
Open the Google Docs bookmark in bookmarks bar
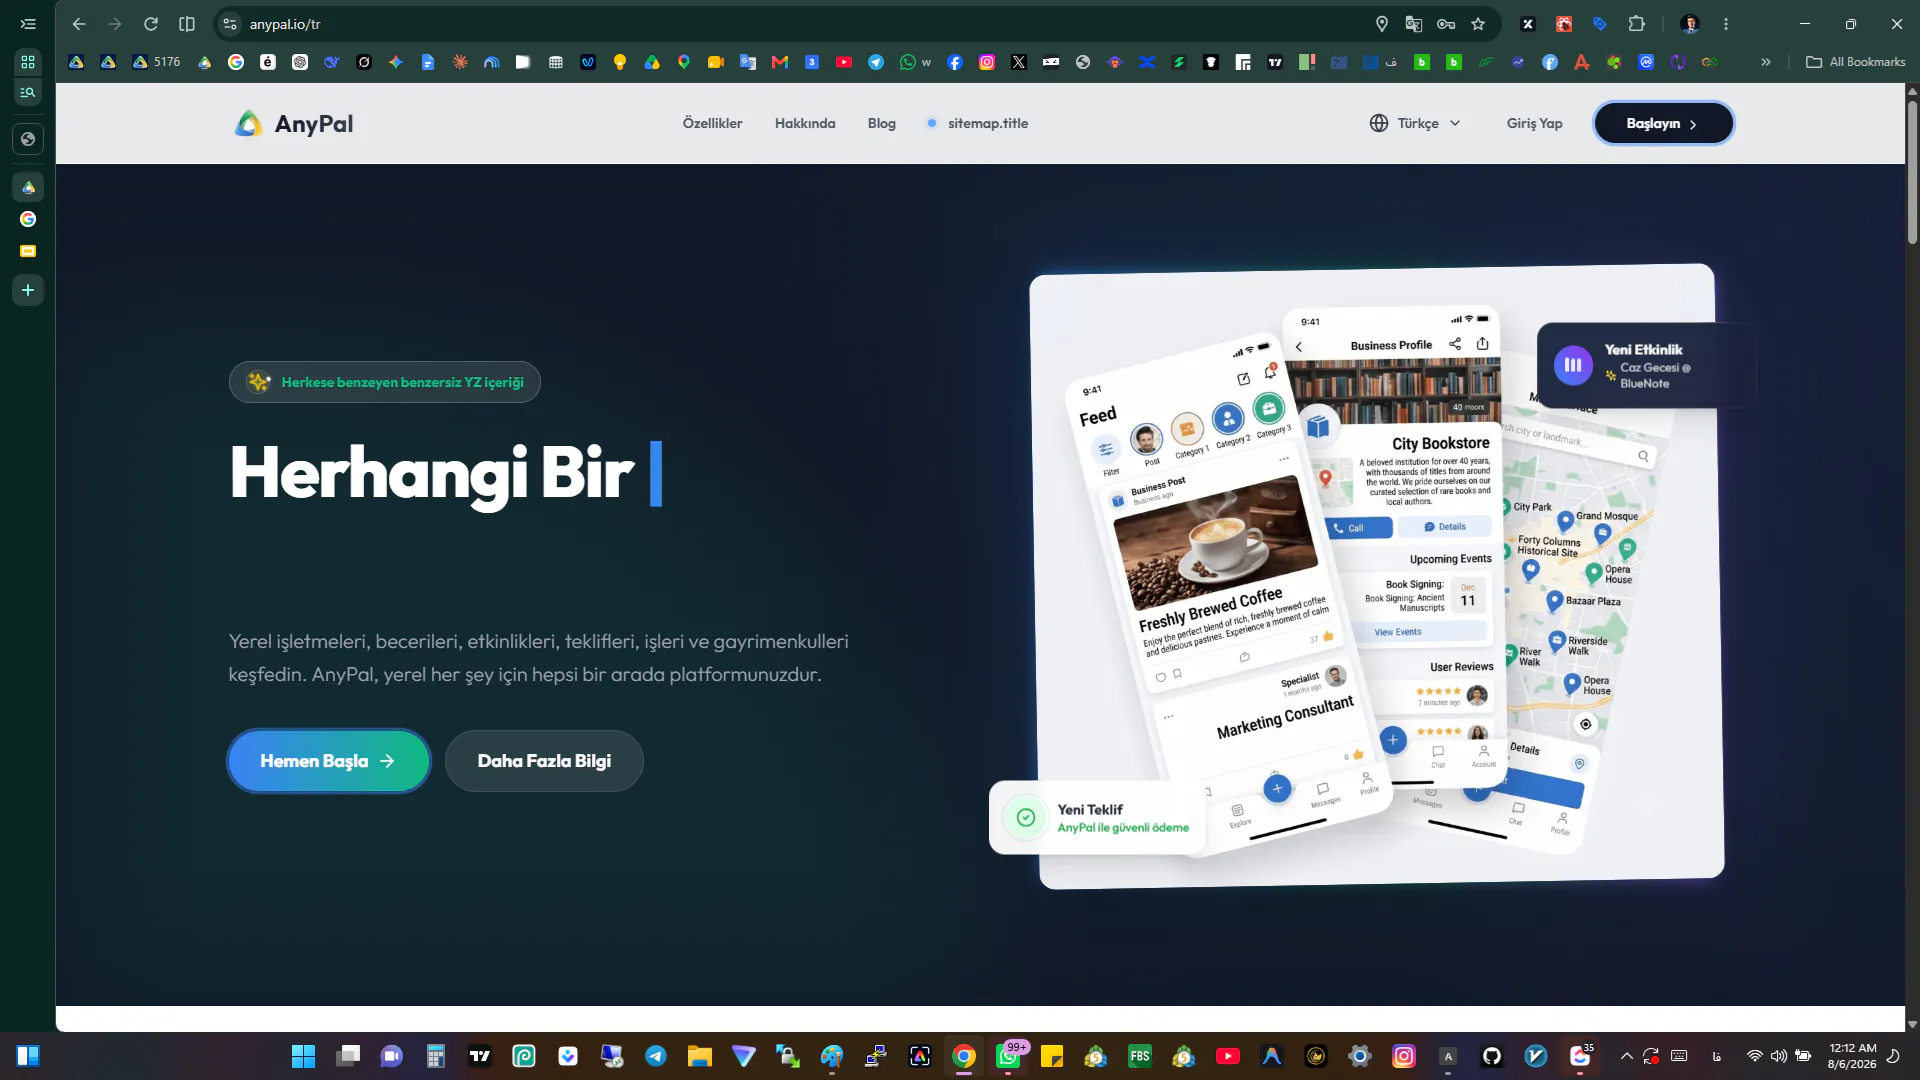428,62
